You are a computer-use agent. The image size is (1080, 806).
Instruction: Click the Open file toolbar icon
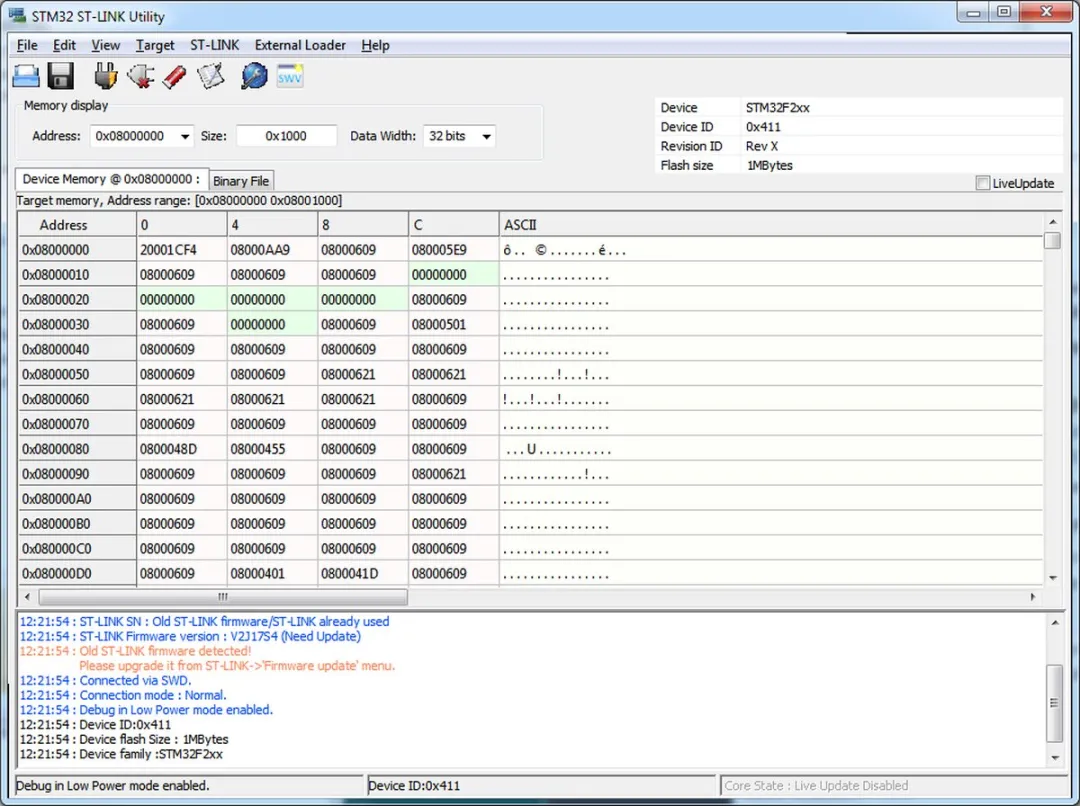tap(26, 76)
